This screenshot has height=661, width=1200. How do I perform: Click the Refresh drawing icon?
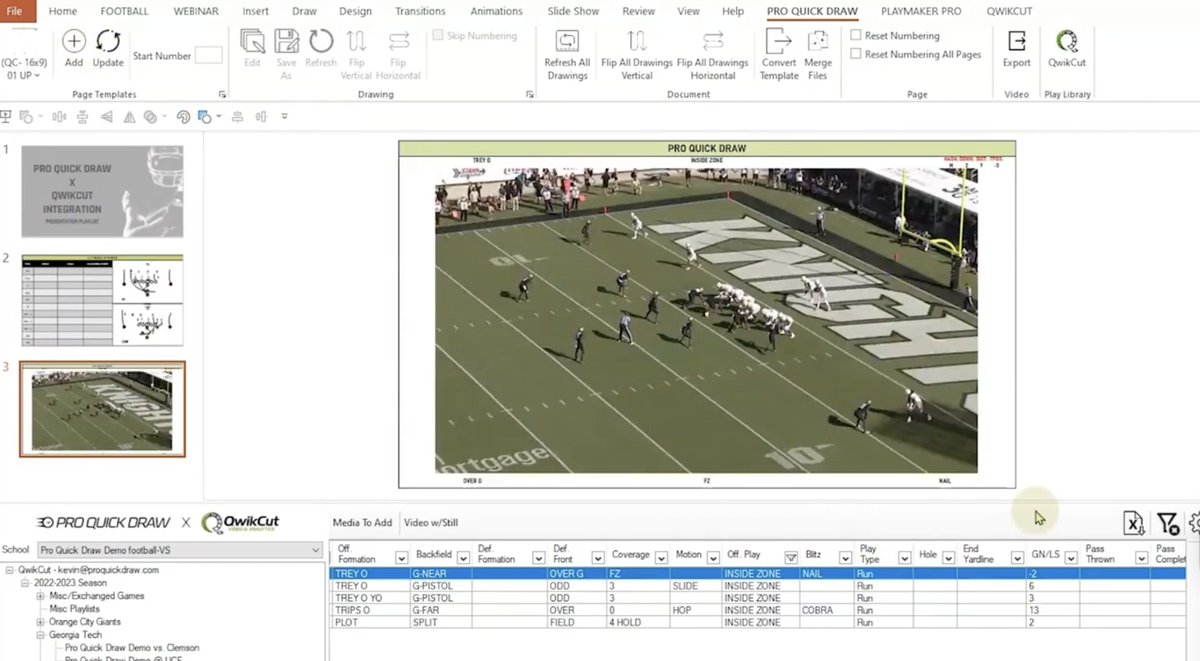321,41
